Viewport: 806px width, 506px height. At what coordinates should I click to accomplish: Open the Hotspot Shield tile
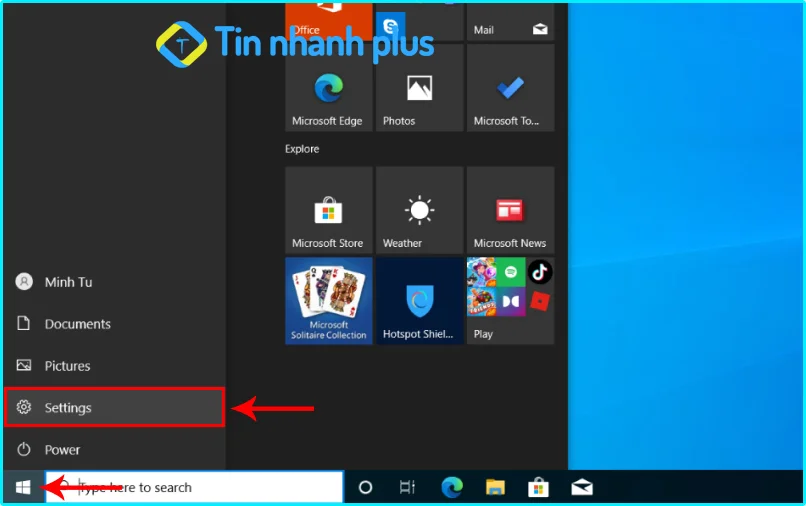point(419,301)
